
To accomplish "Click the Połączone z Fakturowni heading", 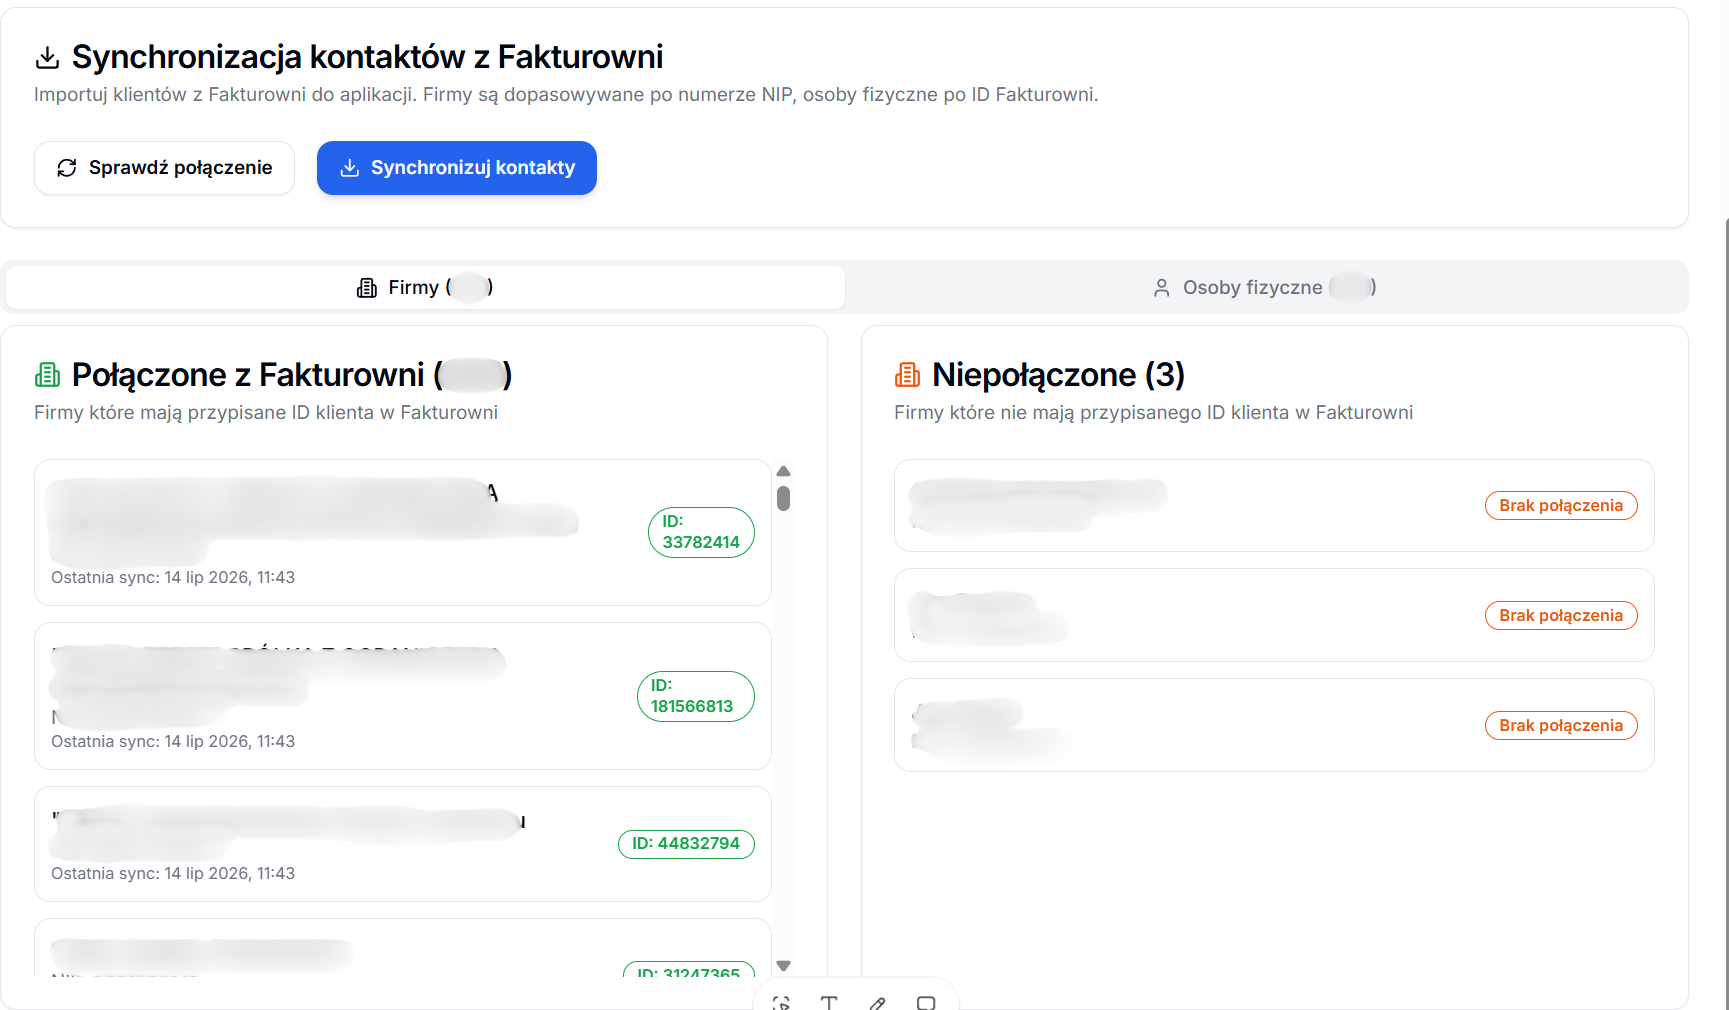I will tap(291, 375).
